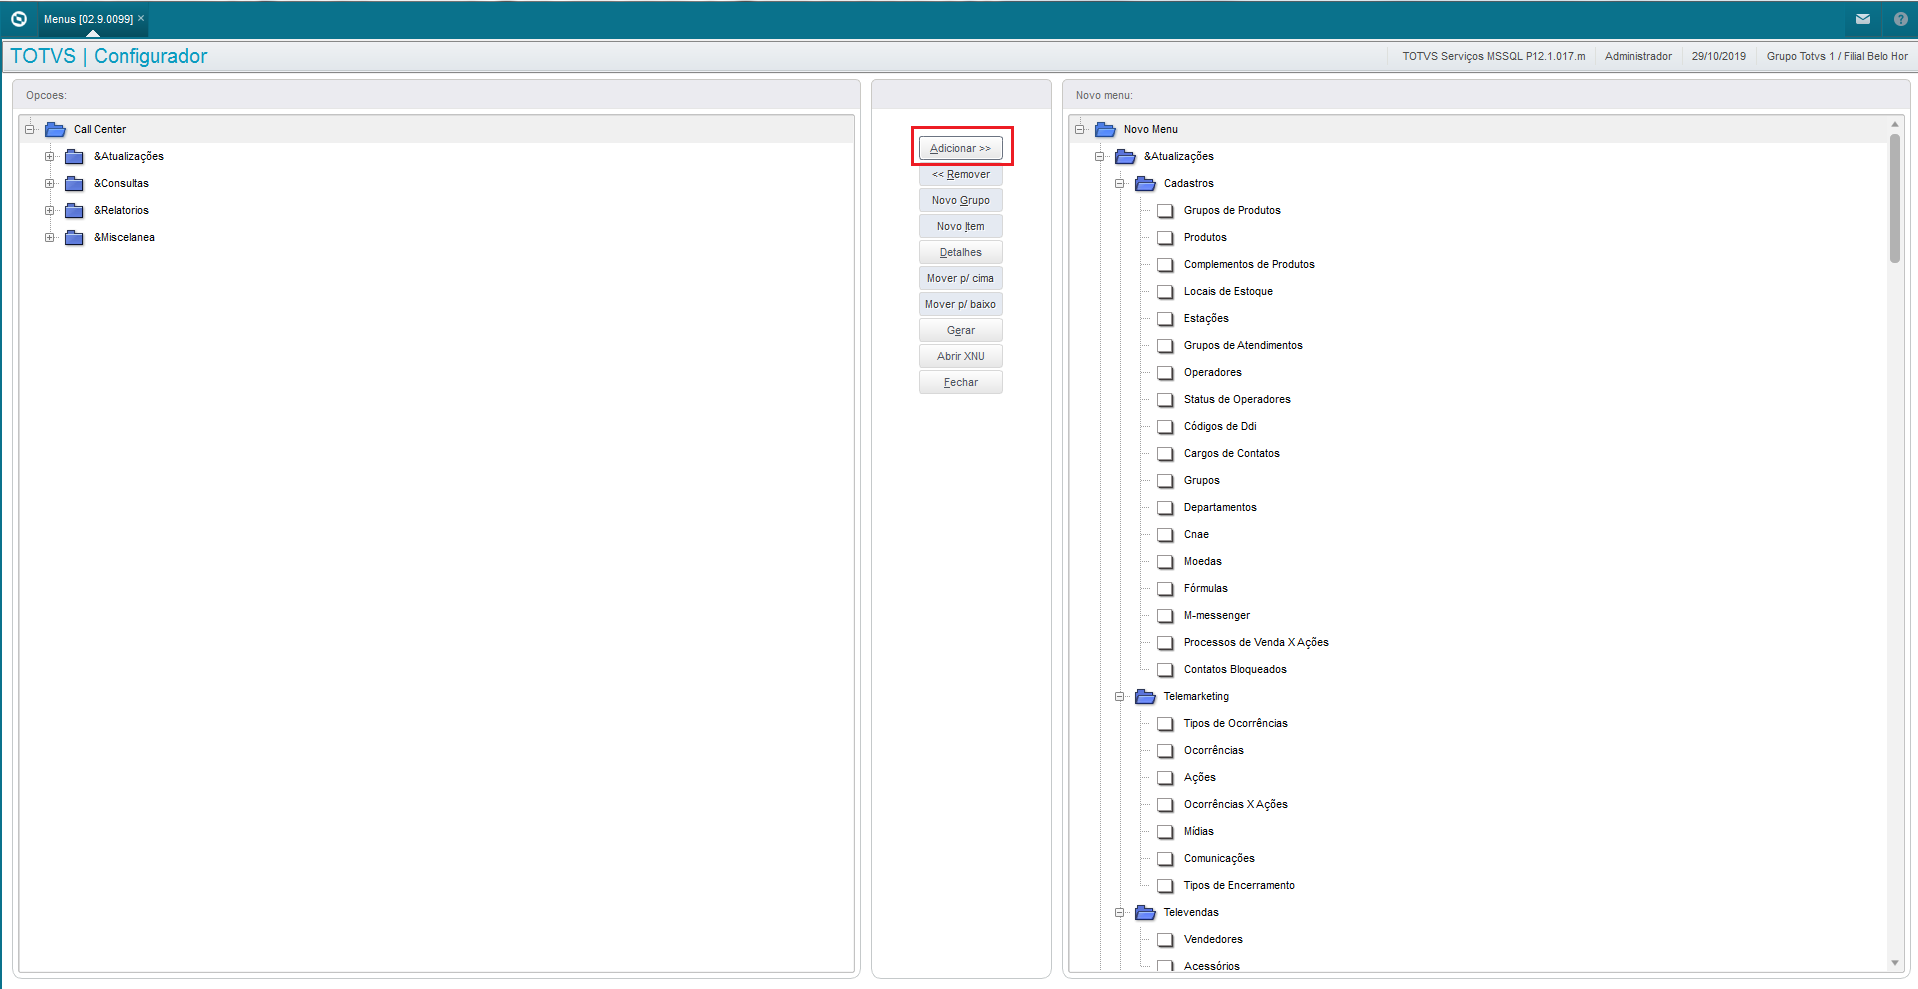Click the TOTVS logo icon in the title bar
Image resolution: width=1918 pixels, height=989 pixels.
point(18,19)
